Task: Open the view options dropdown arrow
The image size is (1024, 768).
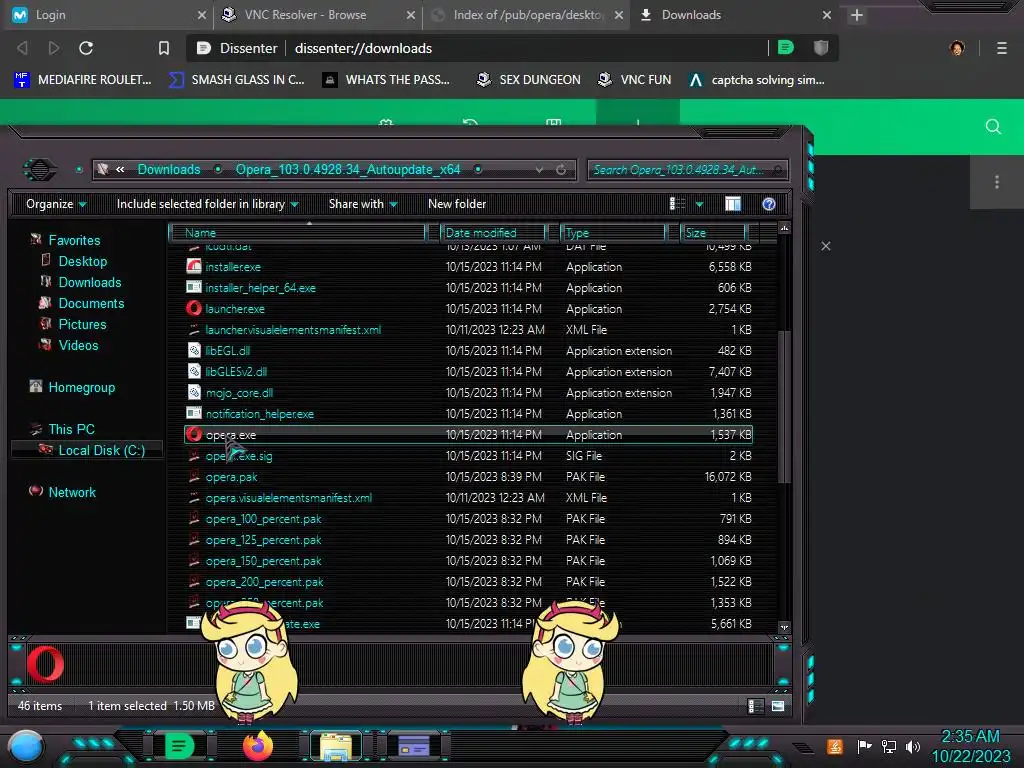Action: (x=699, y=204)
